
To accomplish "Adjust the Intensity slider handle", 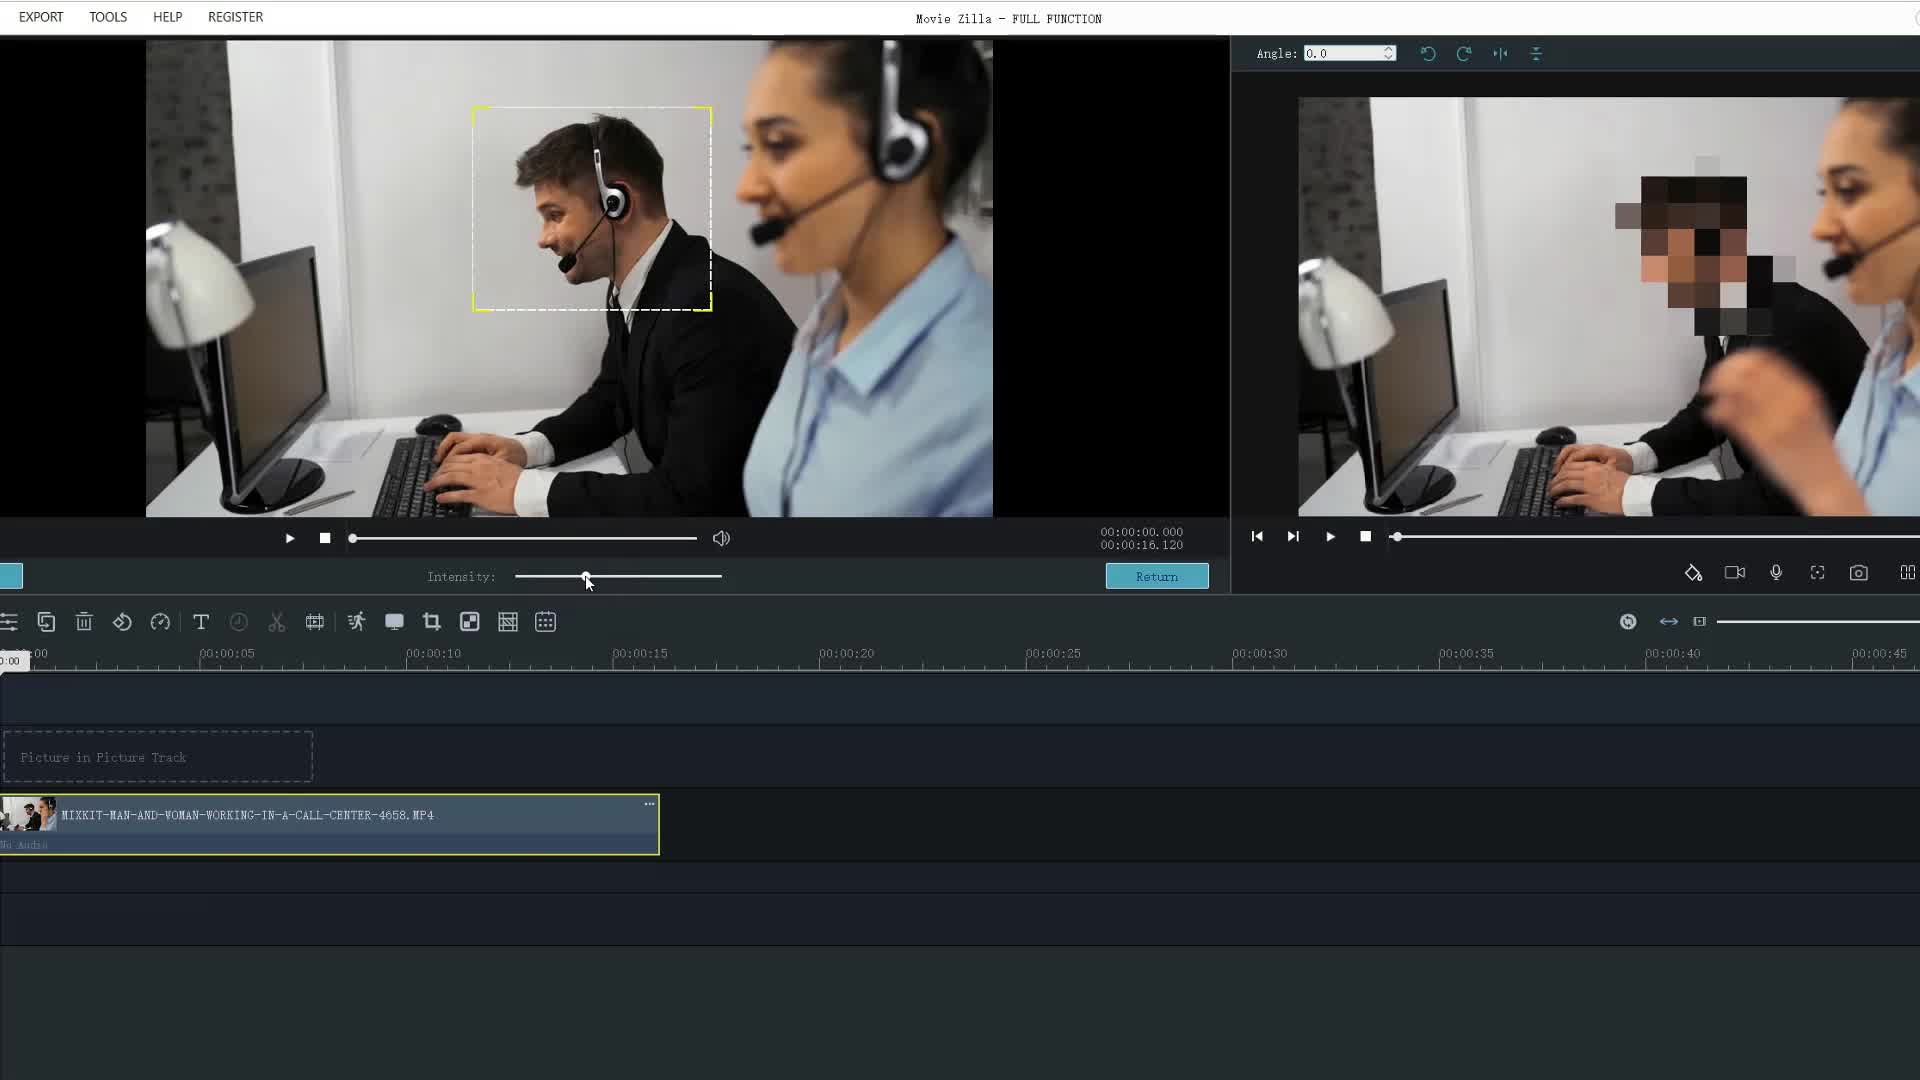I will pos(586,576).
